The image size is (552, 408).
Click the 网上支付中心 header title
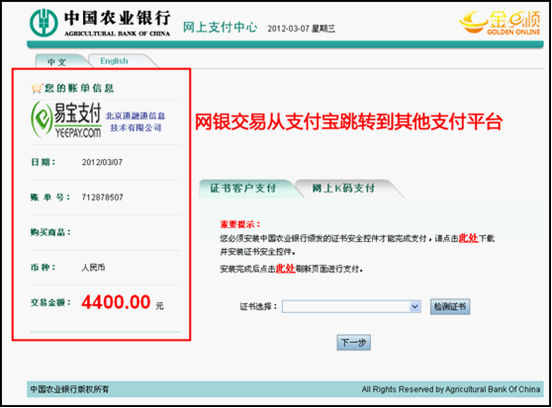tap(220, 27)
